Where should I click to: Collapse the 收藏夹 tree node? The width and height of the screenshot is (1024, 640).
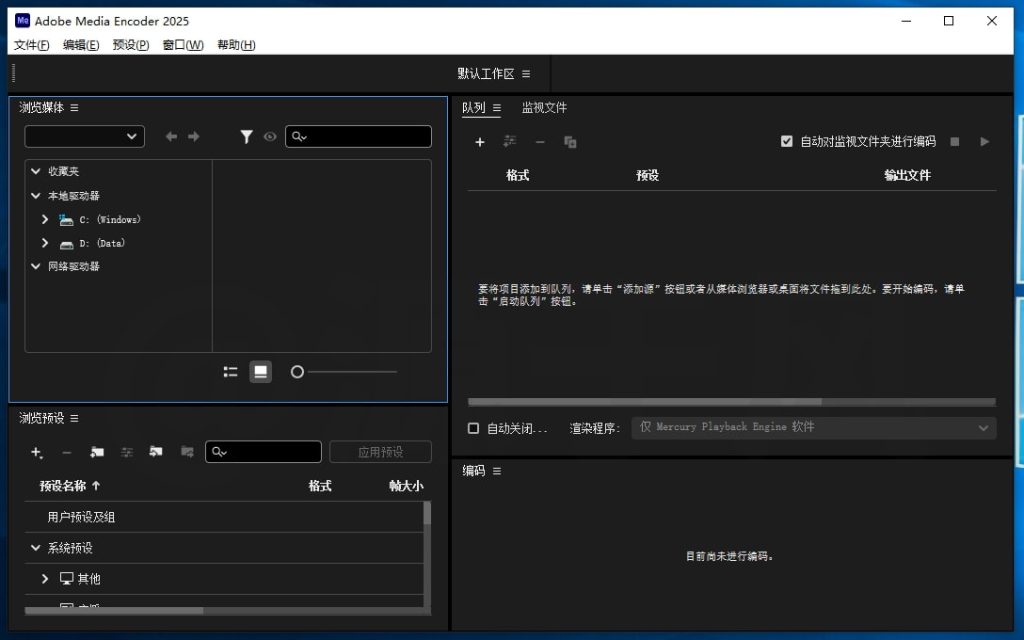point(35,171)
